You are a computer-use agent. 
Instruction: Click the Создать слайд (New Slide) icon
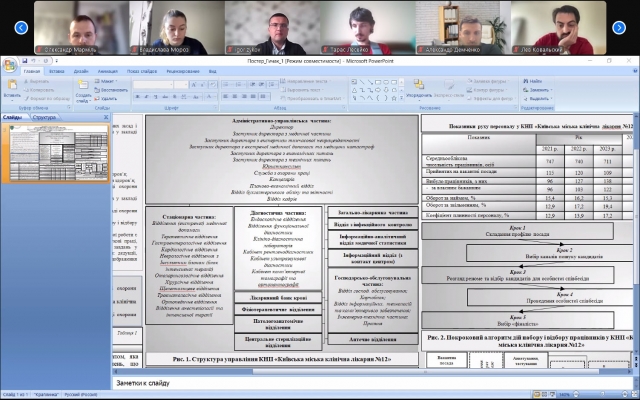pos(83,85)
